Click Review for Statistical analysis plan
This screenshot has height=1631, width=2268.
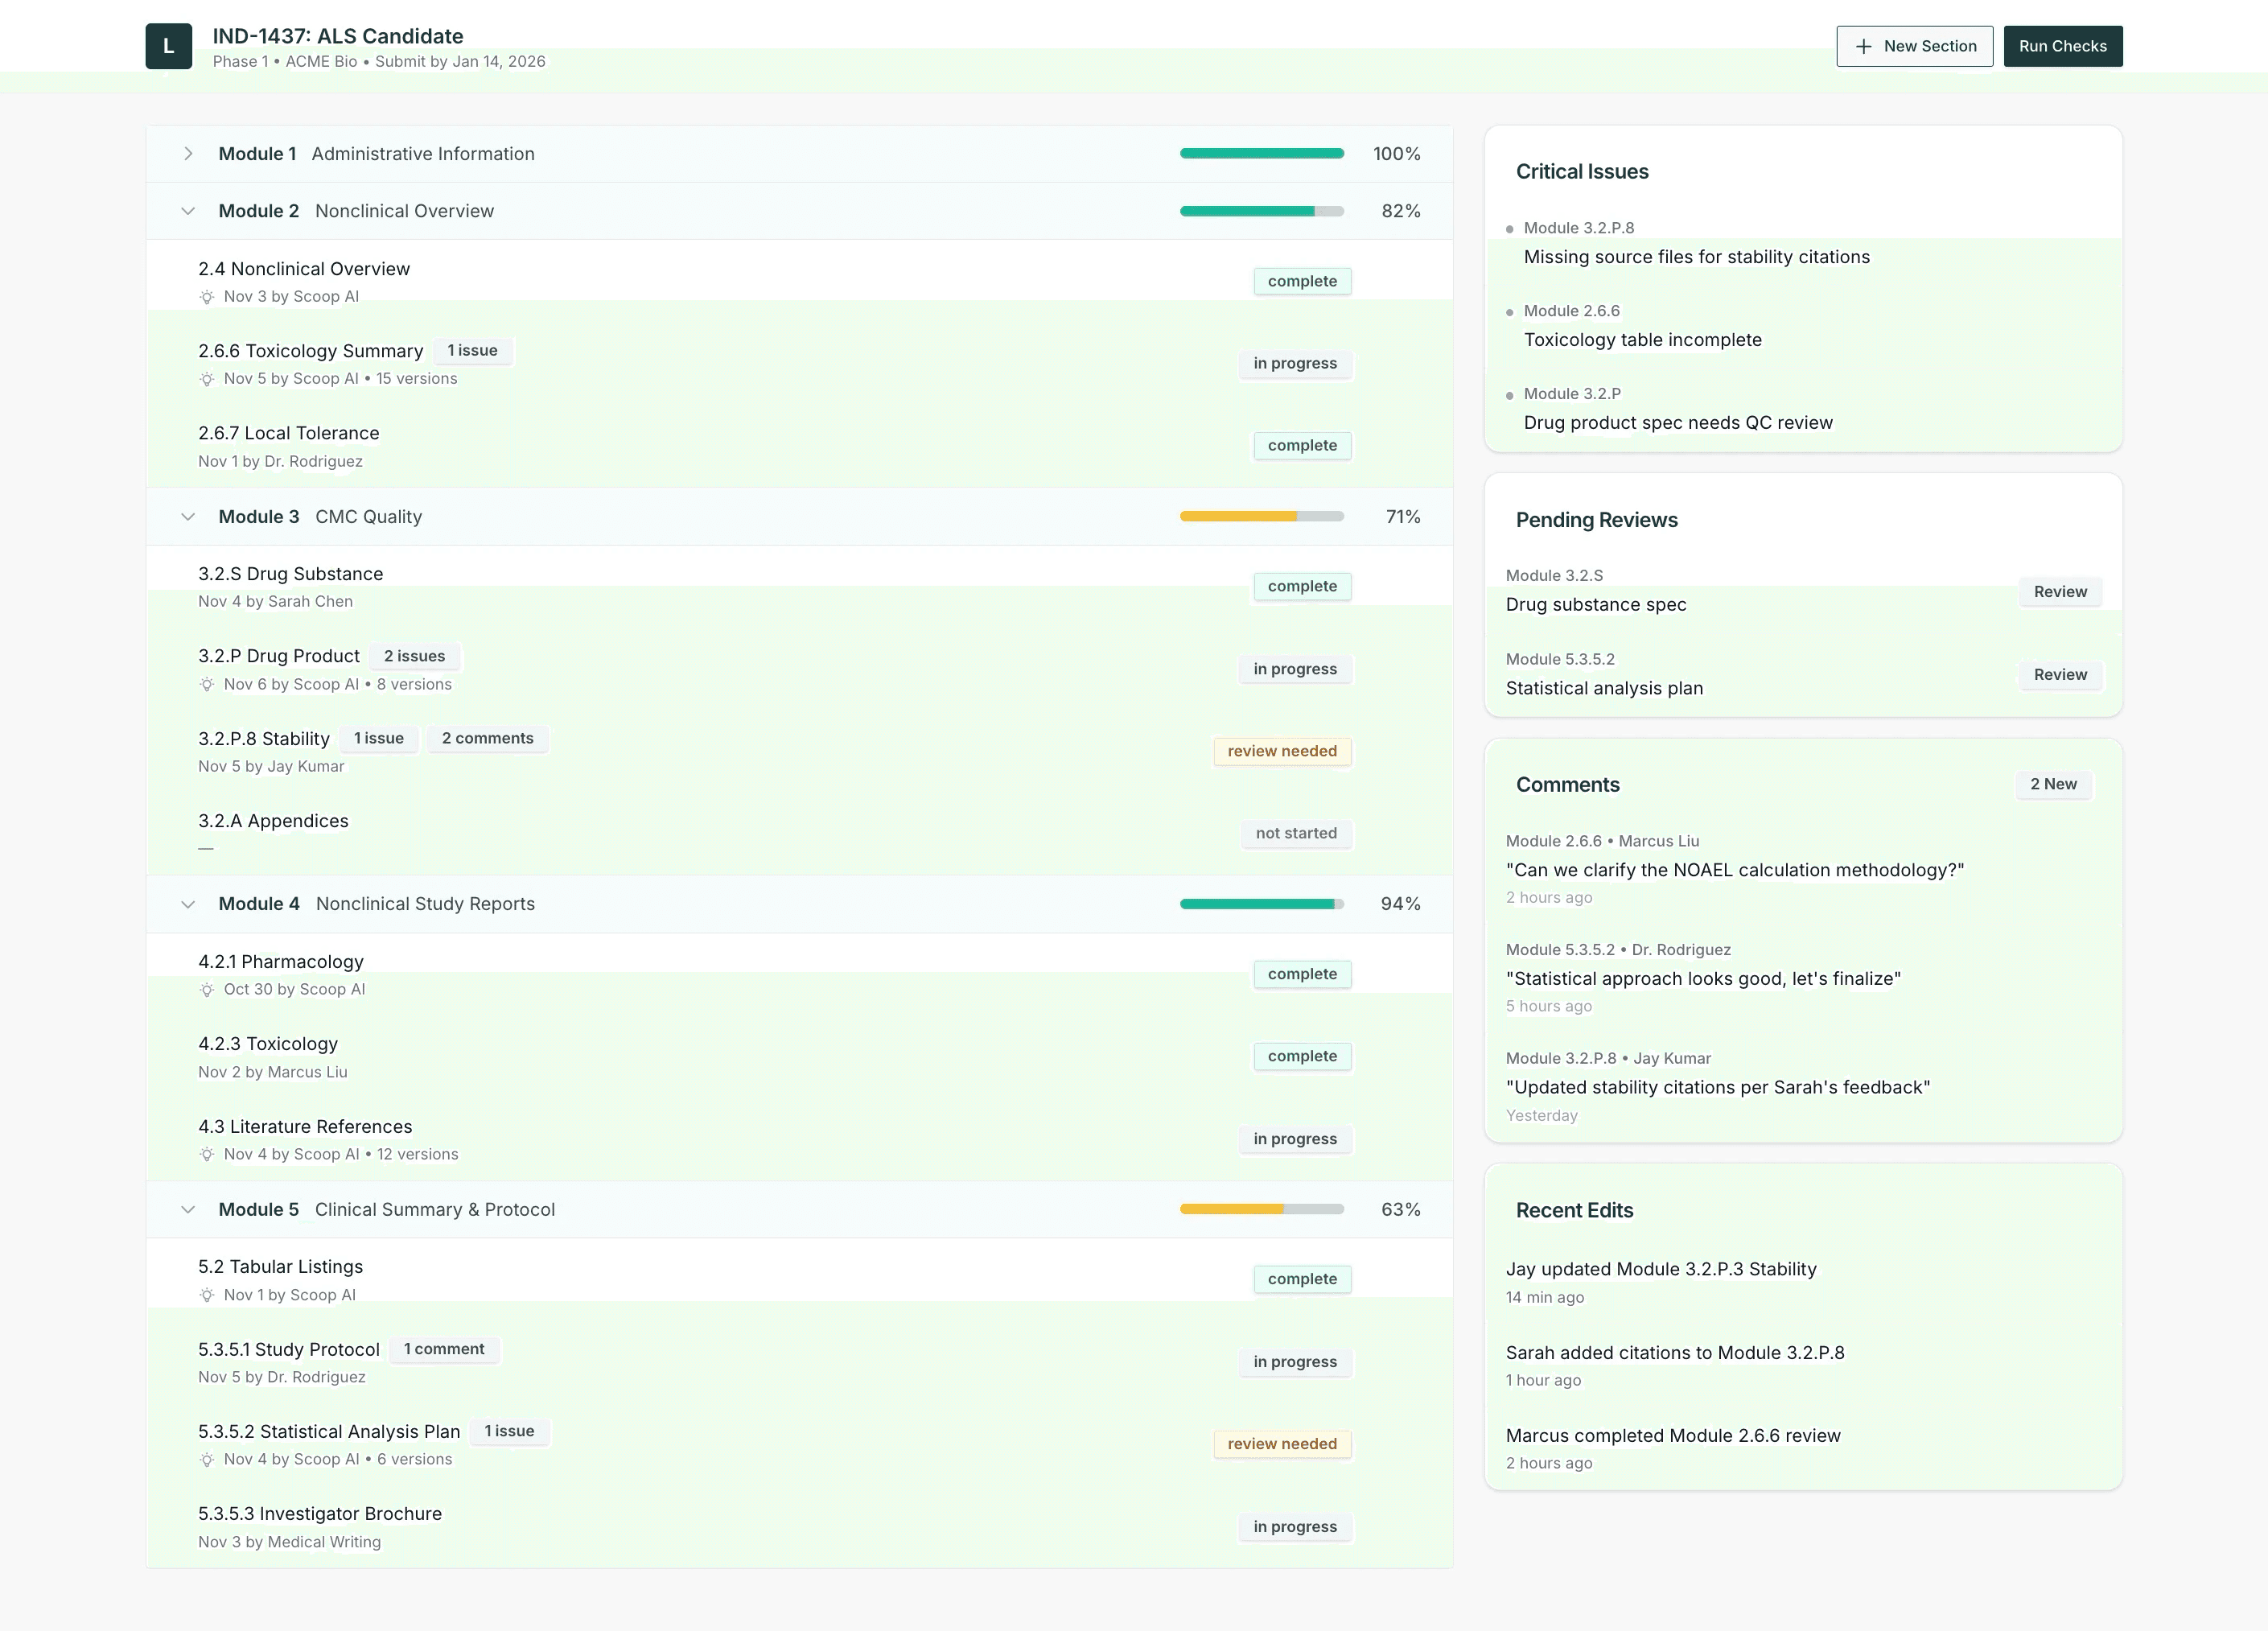[2059, 675]
